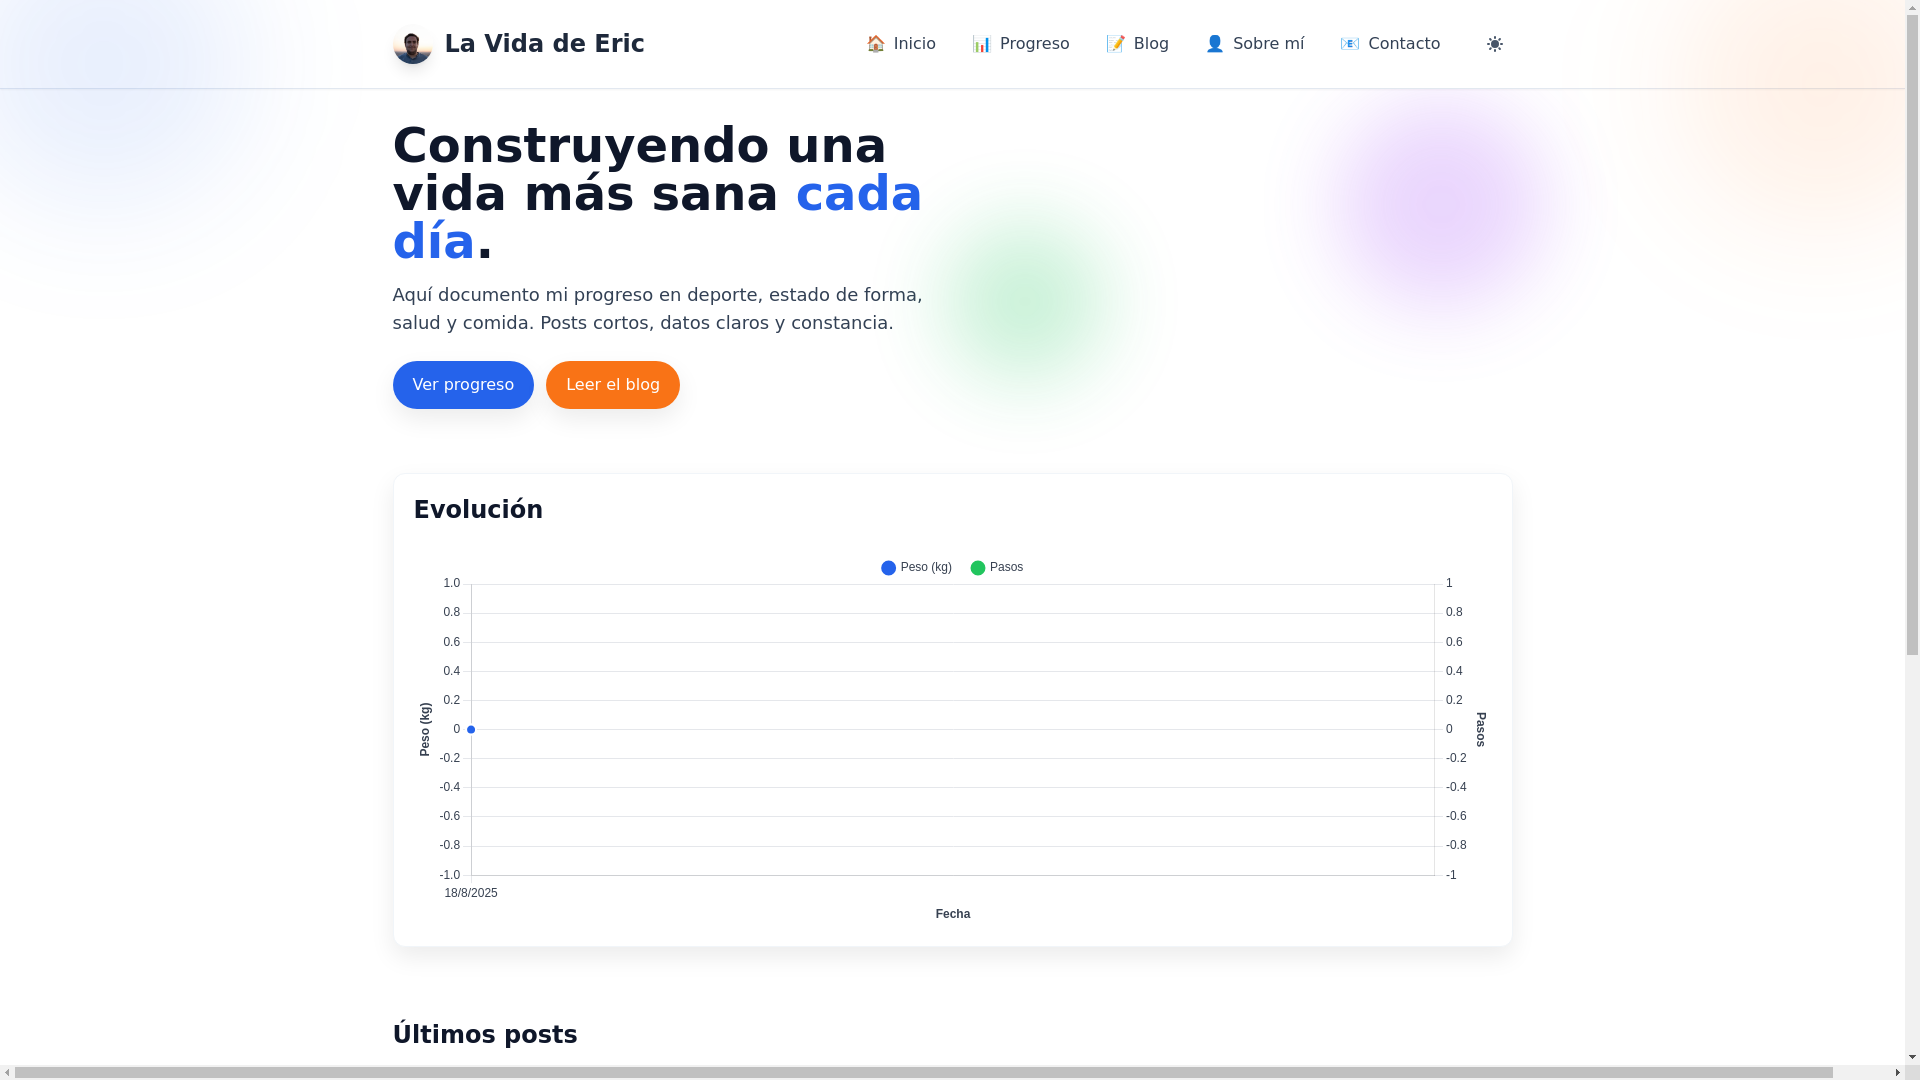Go to the Inicio nav item
Image resolution: width=1920 pixels, height=1080 pixels.
coord(901,44)
